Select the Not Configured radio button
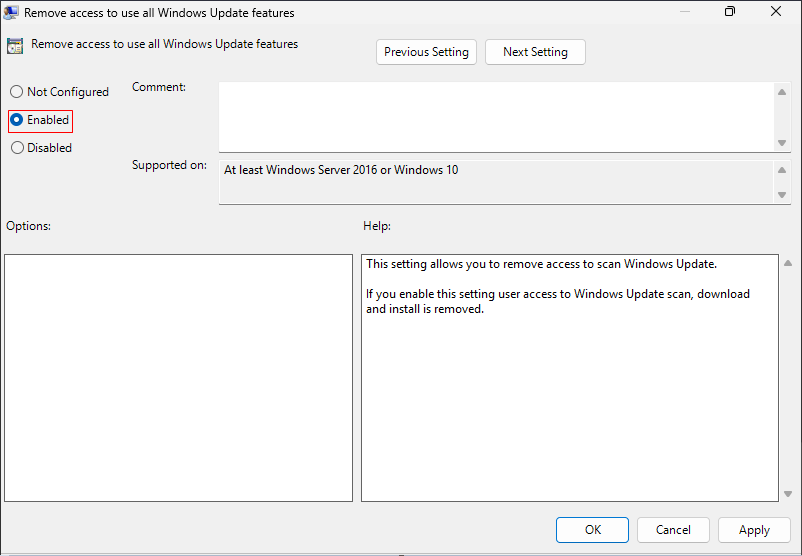Viewport: 802px width, 556px height. coord(17,92)
